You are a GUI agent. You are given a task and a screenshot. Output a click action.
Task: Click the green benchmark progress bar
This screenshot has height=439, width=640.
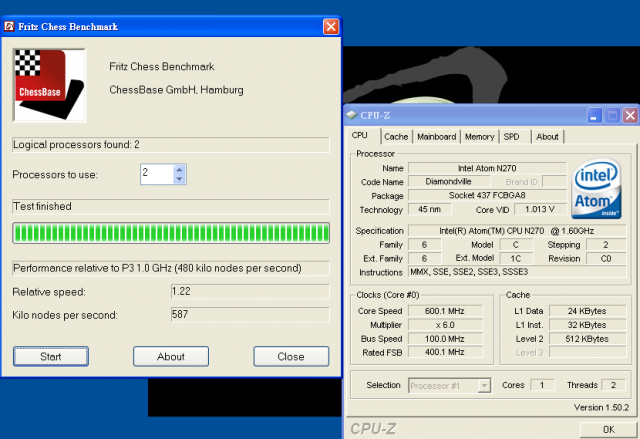pos(171,233)
